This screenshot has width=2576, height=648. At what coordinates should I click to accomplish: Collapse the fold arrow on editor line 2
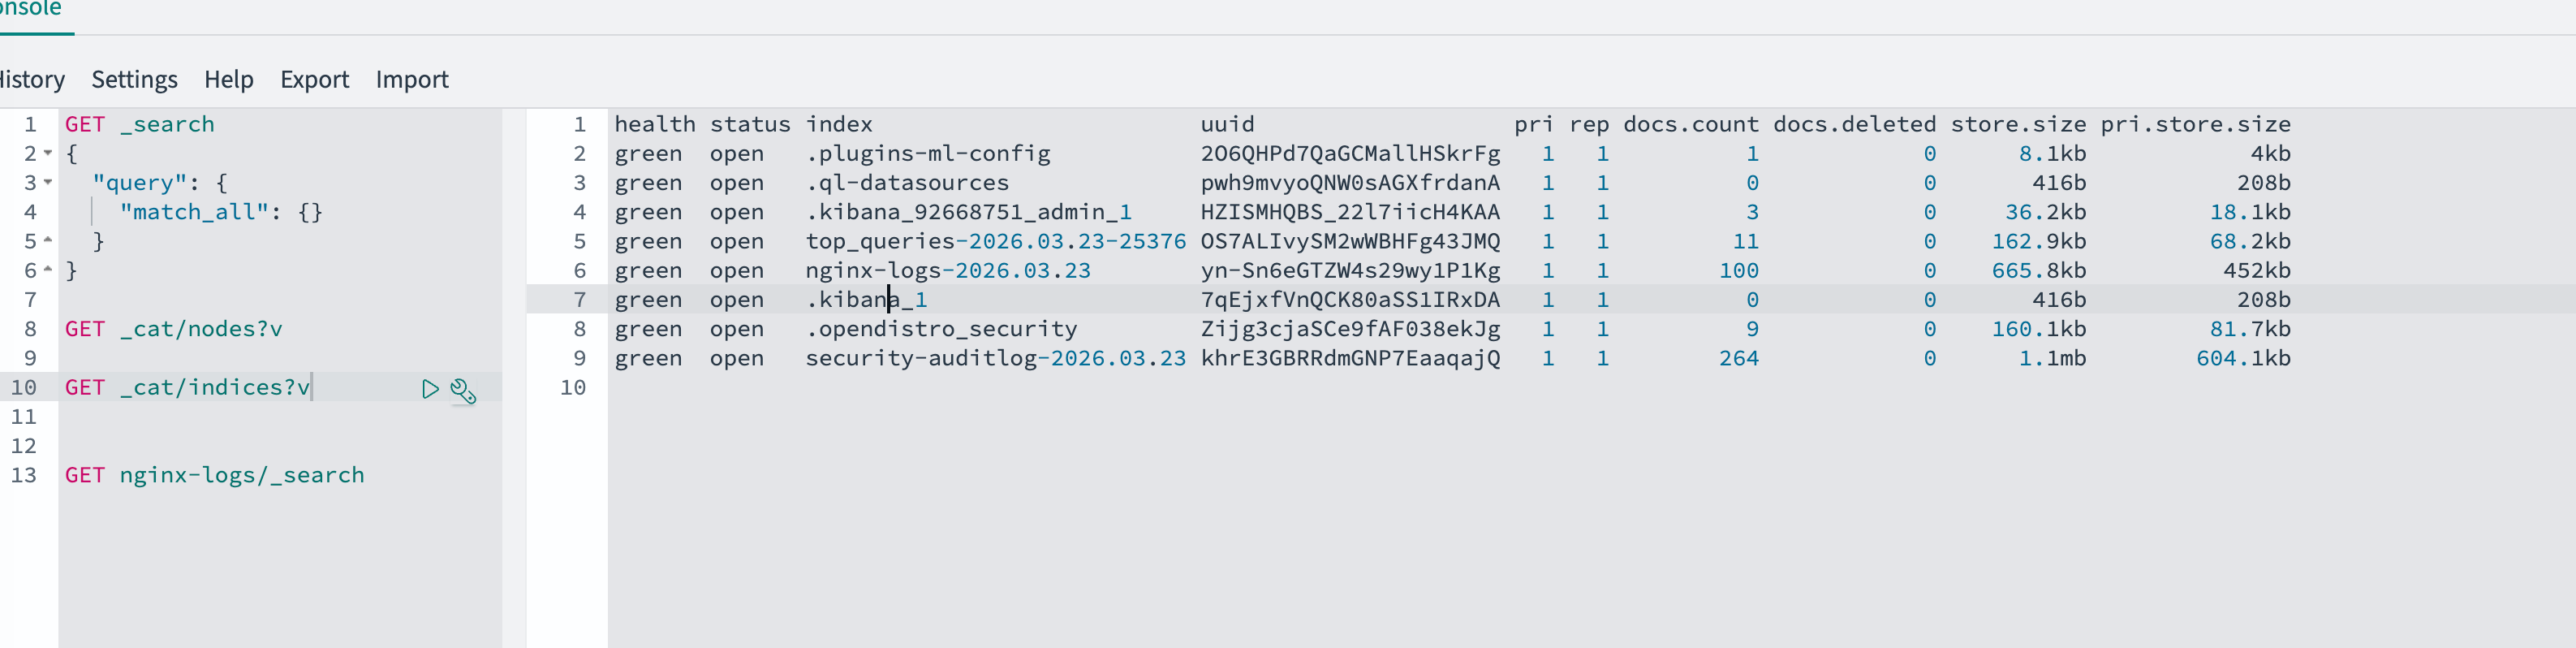(x=48, y=153)
